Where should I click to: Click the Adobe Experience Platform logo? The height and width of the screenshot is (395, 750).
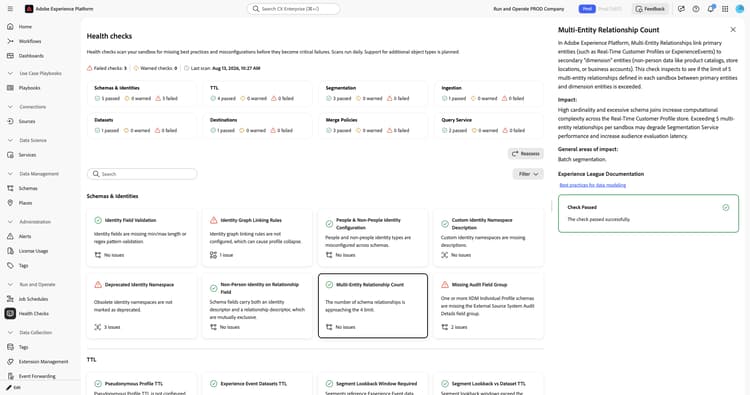29,9
